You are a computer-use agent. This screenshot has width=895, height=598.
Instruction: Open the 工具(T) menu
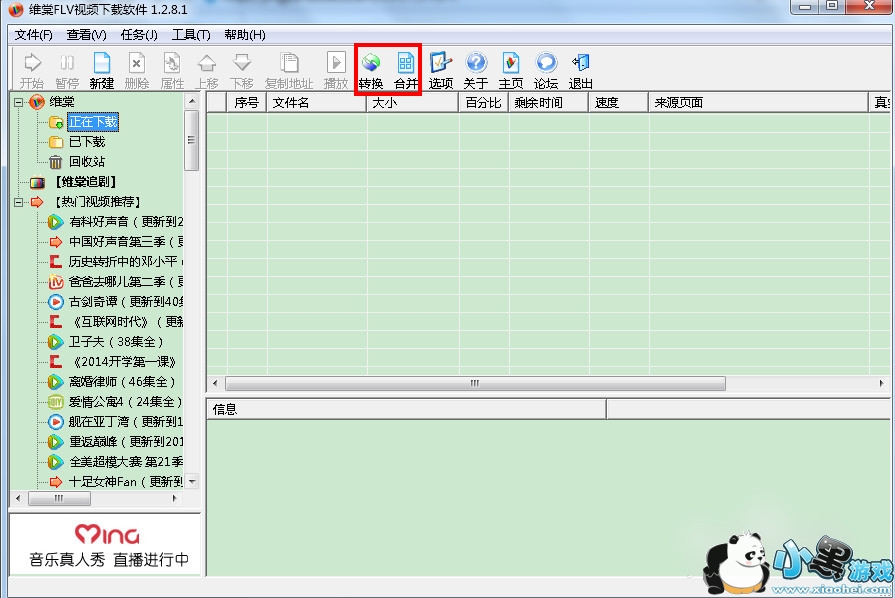pos(191,35)
